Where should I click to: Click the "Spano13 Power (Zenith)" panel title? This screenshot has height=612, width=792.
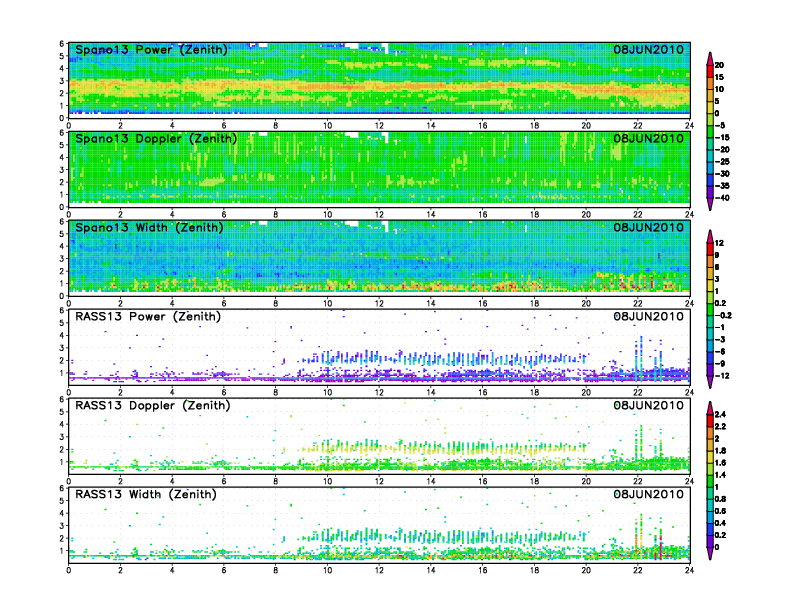(152, 50)
